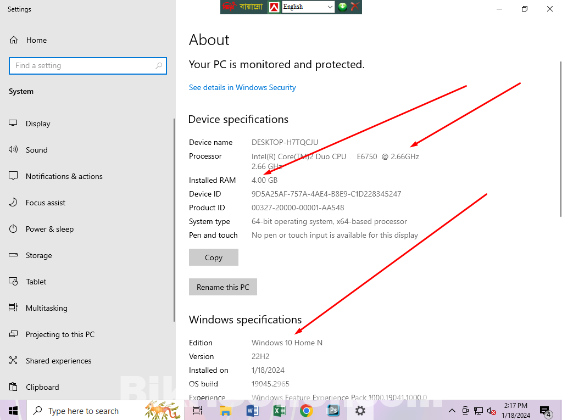The width and height of the screenshot is (562, 420).
Task: Click the About page heading
Action: pyautogui.click(x=209, y=40)
